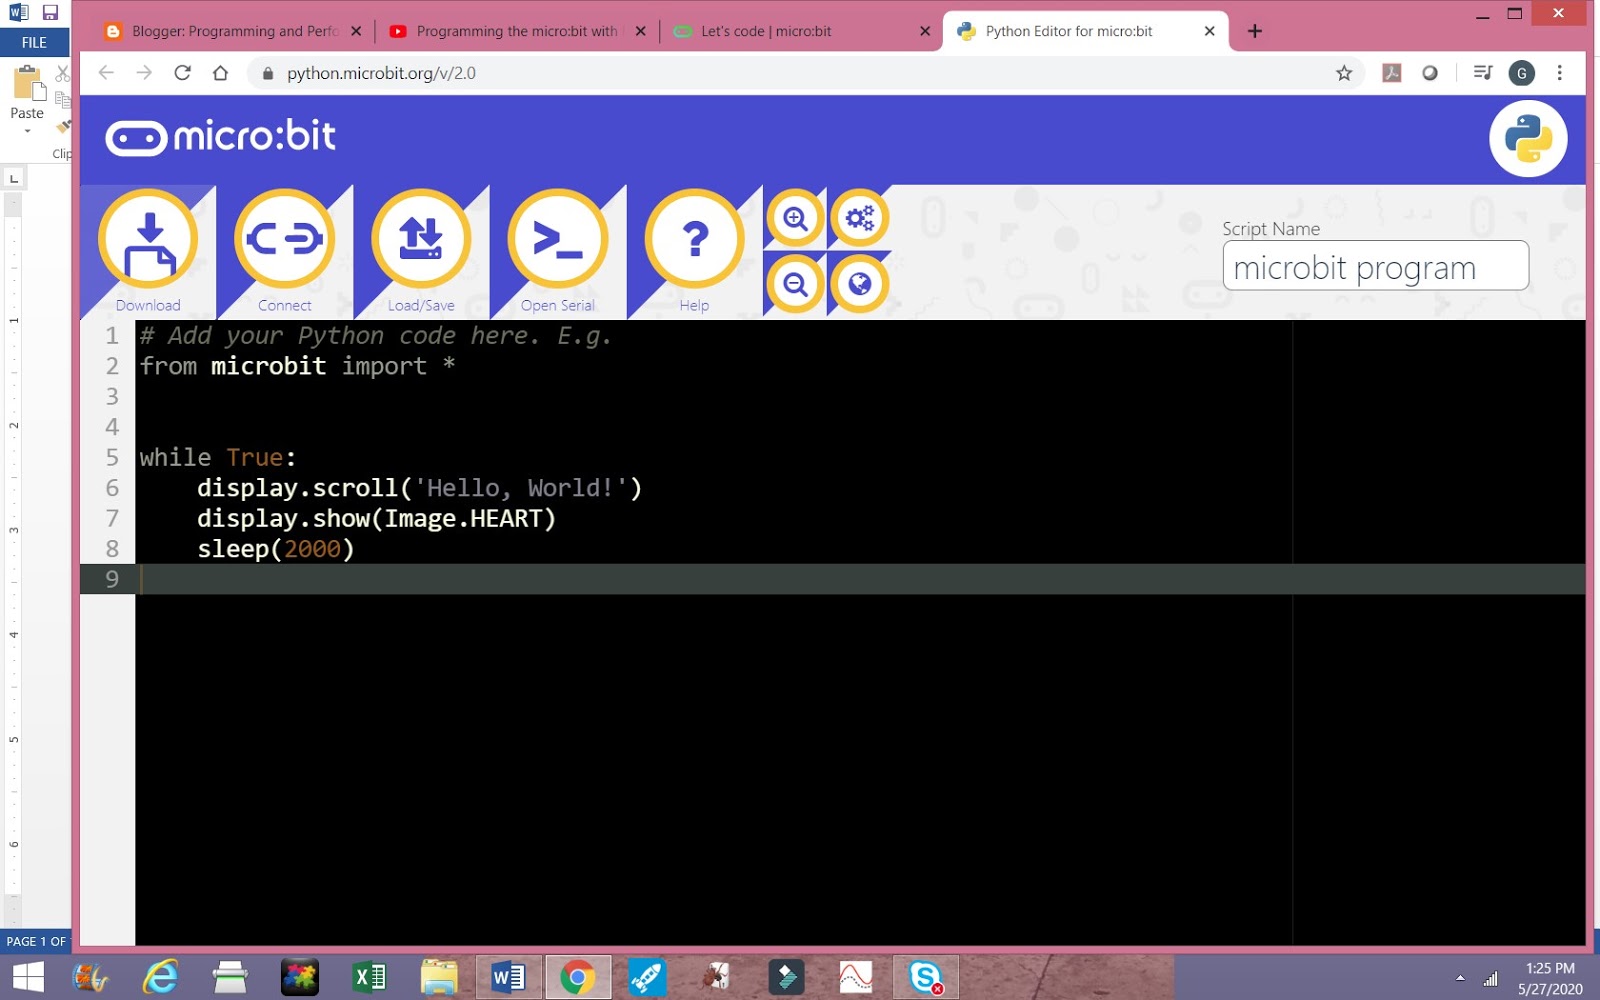Viewport: 1600px width, 1000px height.
Task: Click the Python logo in the header
Action: pyautogui.click(x=1528, y=139)
